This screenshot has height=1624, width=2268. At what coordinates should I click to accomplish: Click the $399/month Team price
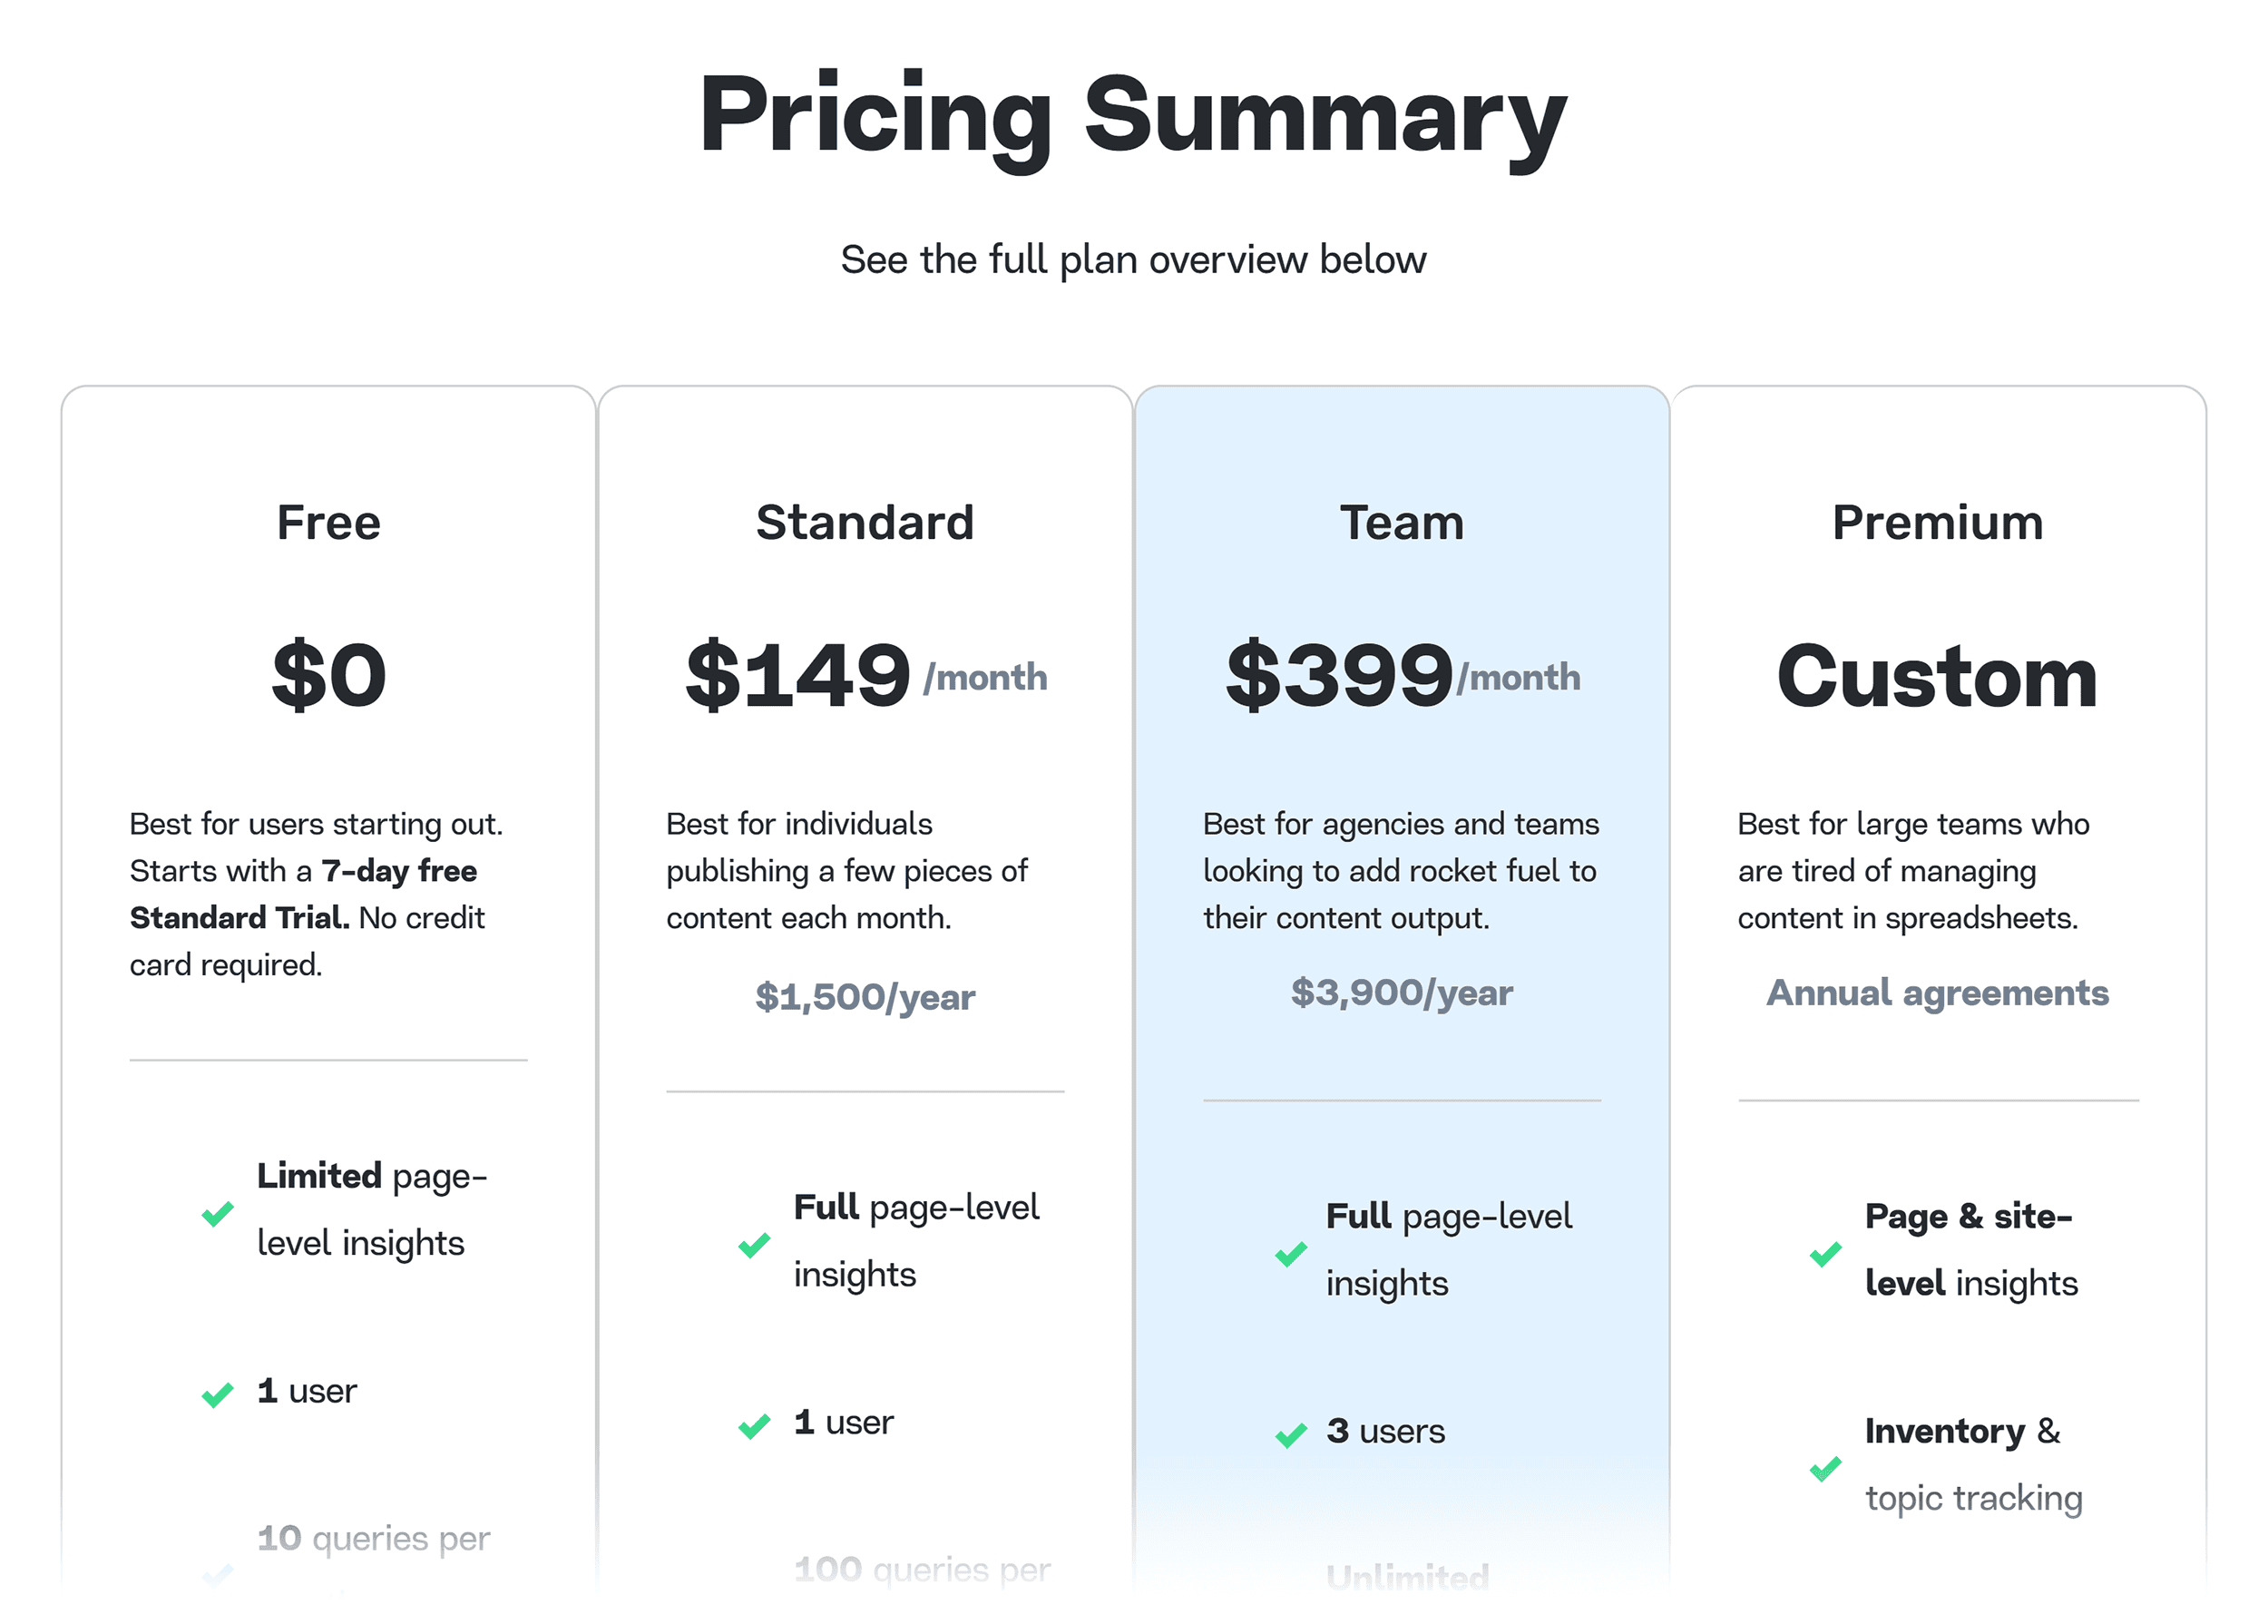click(1401, 676)
